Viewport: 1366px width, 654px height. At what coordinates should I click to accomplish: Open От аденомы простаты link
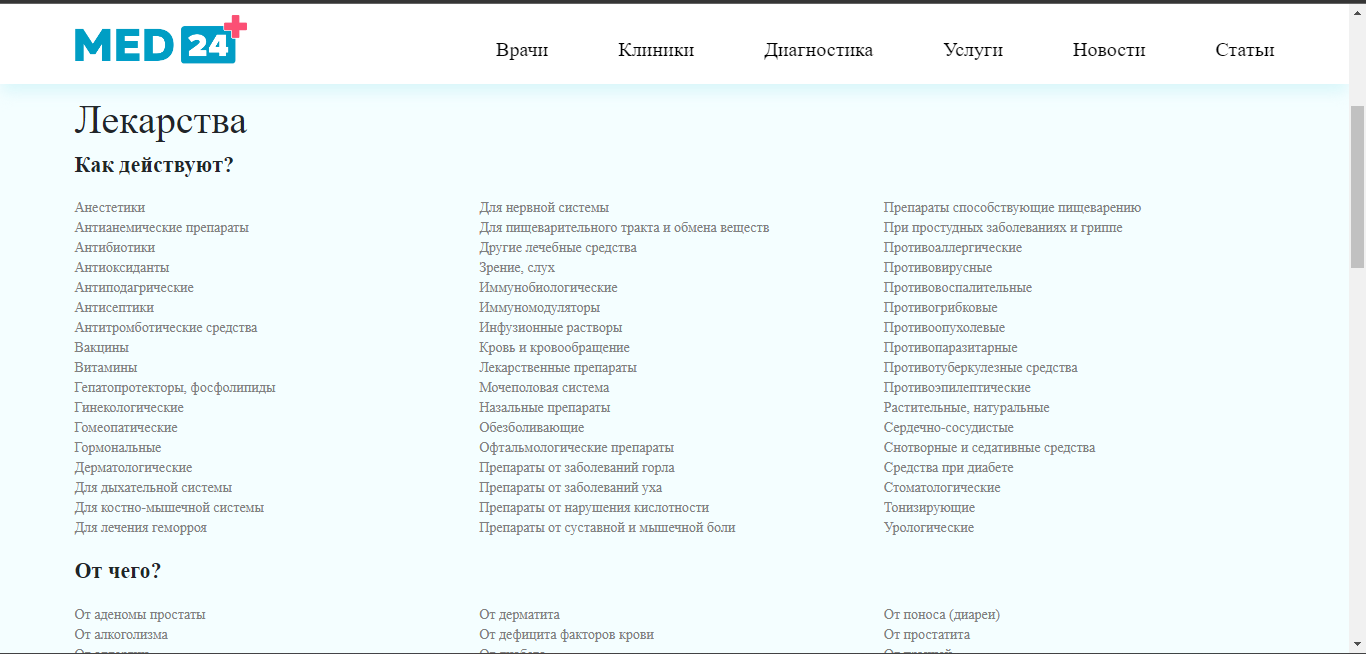click(x=140, y=615)
